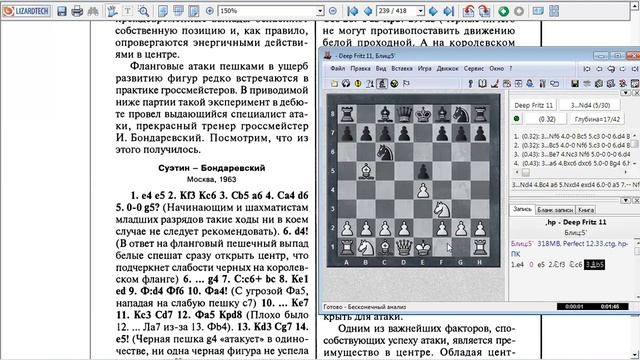Image resolution: width=640 pixels, height=360 pixels.
Task: Open the Игра menu
Action: [x=424, y=69]
